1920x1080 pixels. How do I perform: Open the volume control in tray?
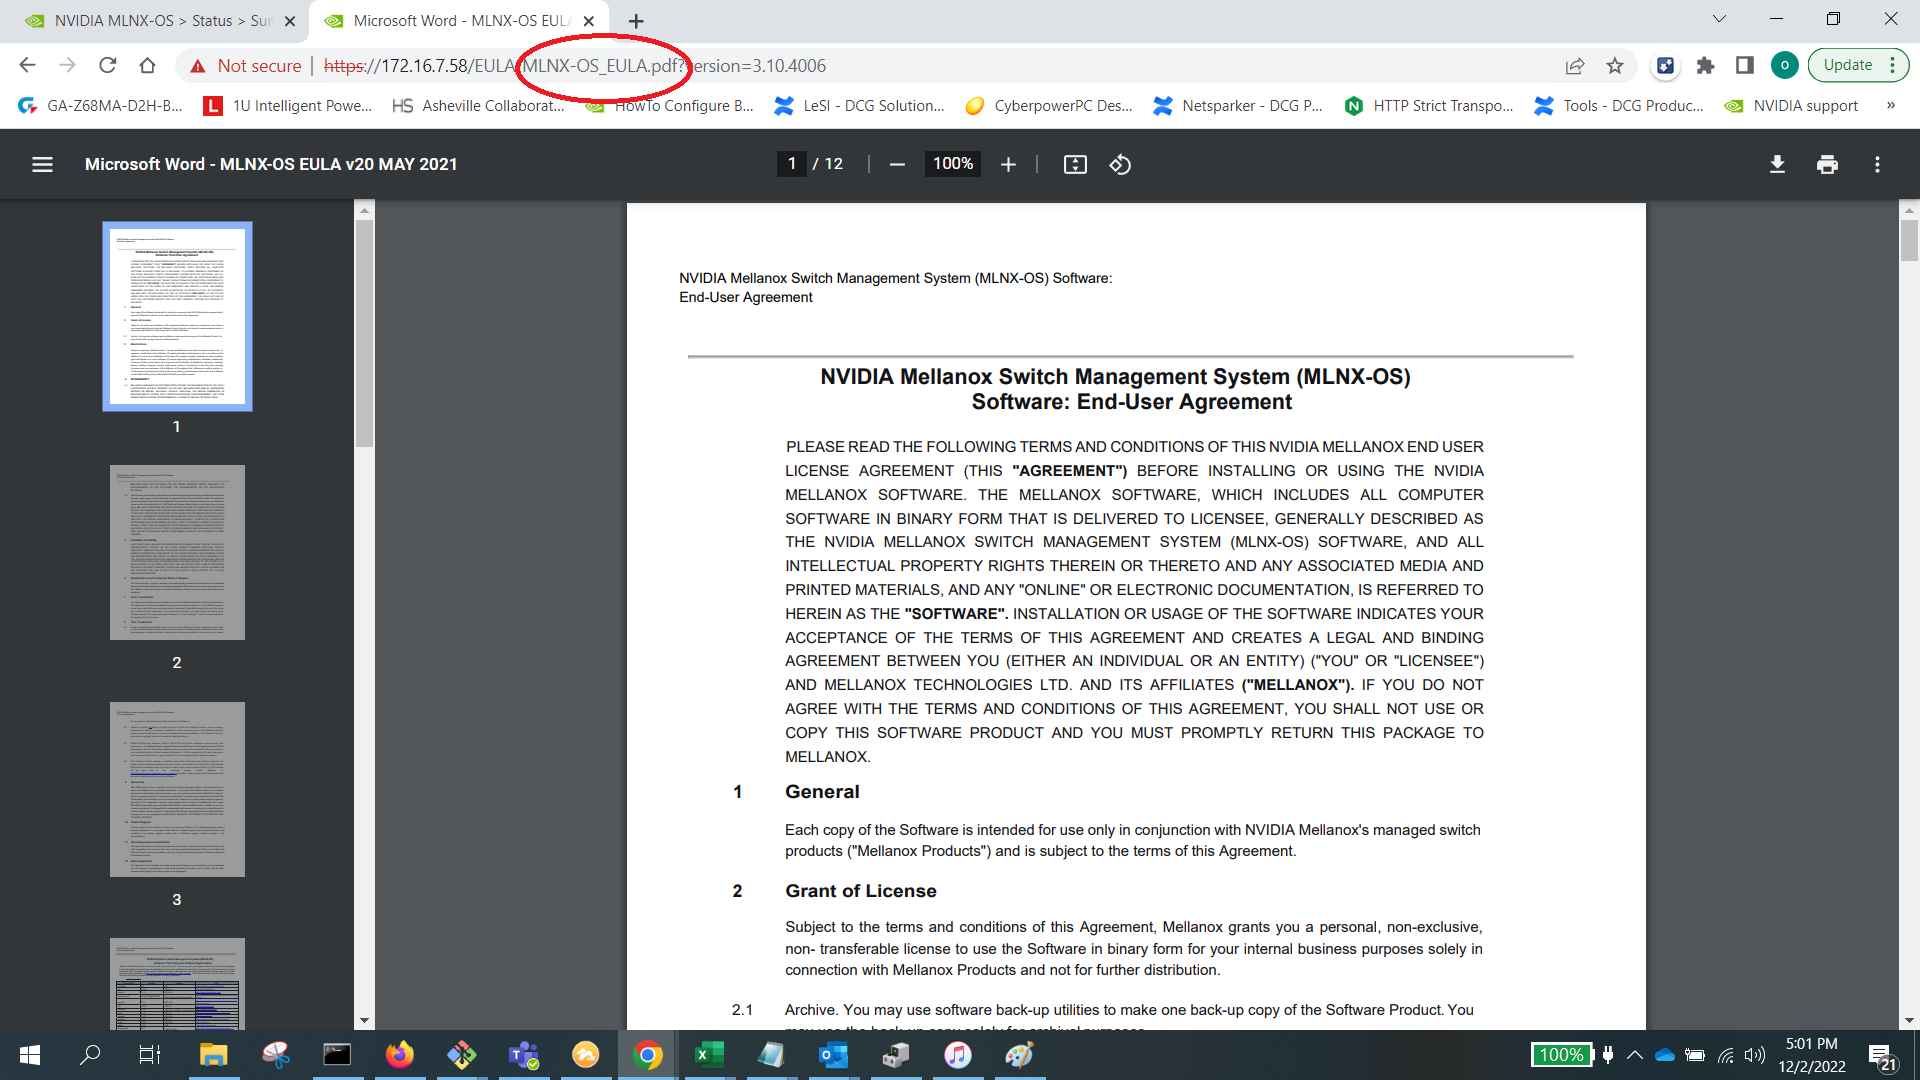point(1755,1055)
